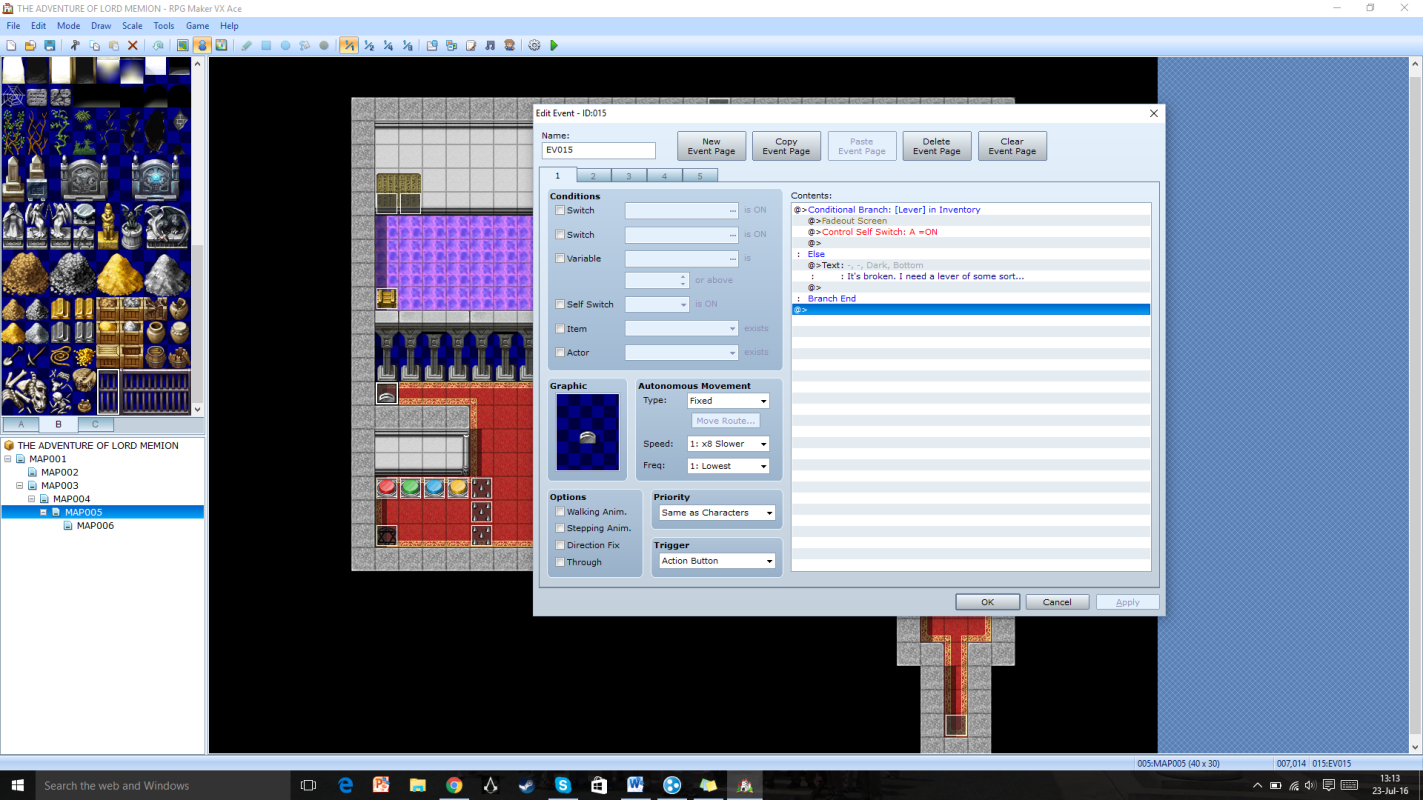The width and height of the screenshot is (1423, 800).
Task: Open the Database toolbar icon
Action: [432, 45]
